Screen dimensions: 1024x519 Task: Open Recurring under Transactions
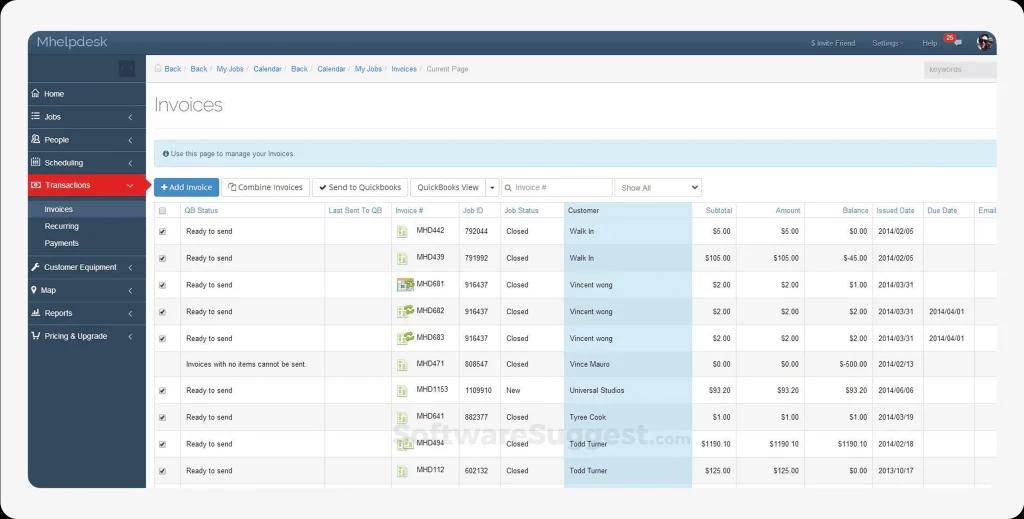61,226
